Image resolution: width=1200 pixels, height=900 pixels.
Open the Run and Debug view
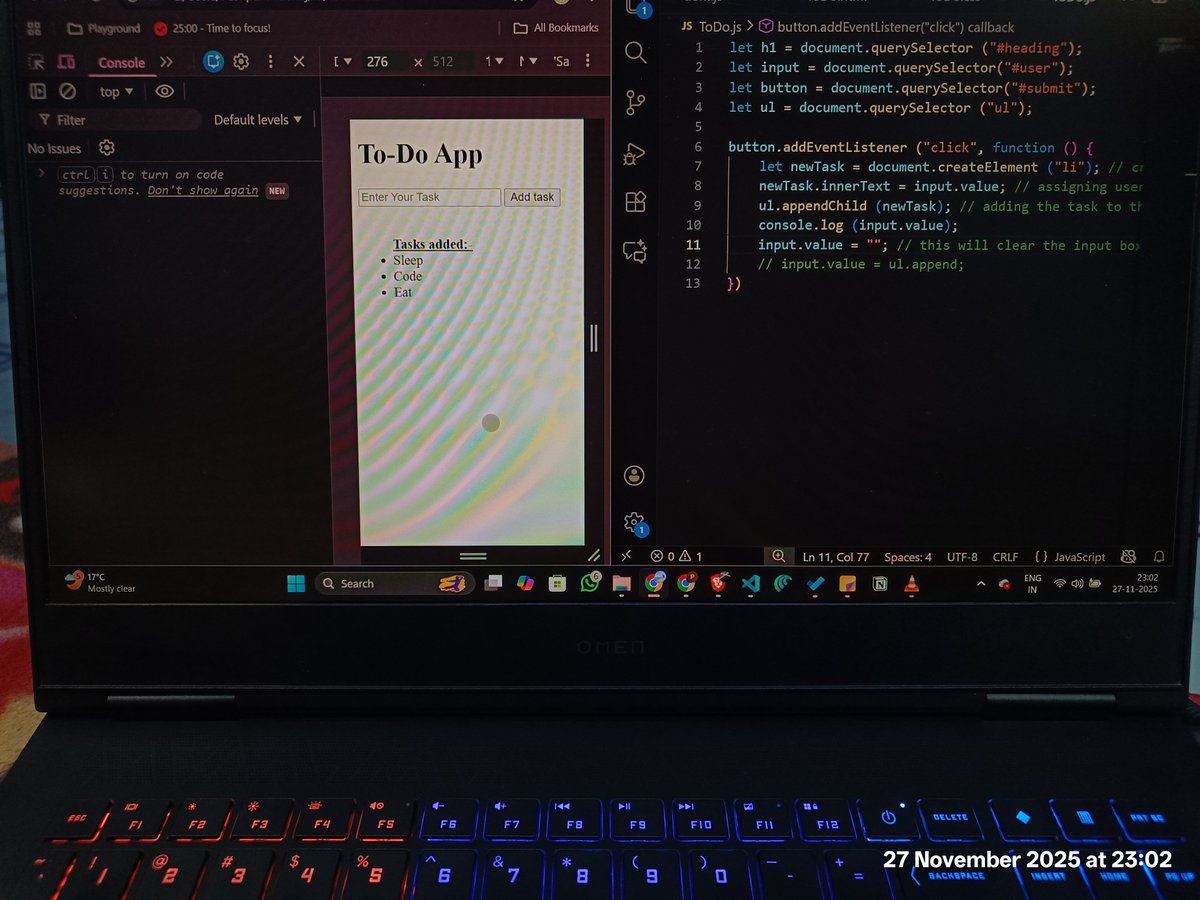click(x=634, y=154)
